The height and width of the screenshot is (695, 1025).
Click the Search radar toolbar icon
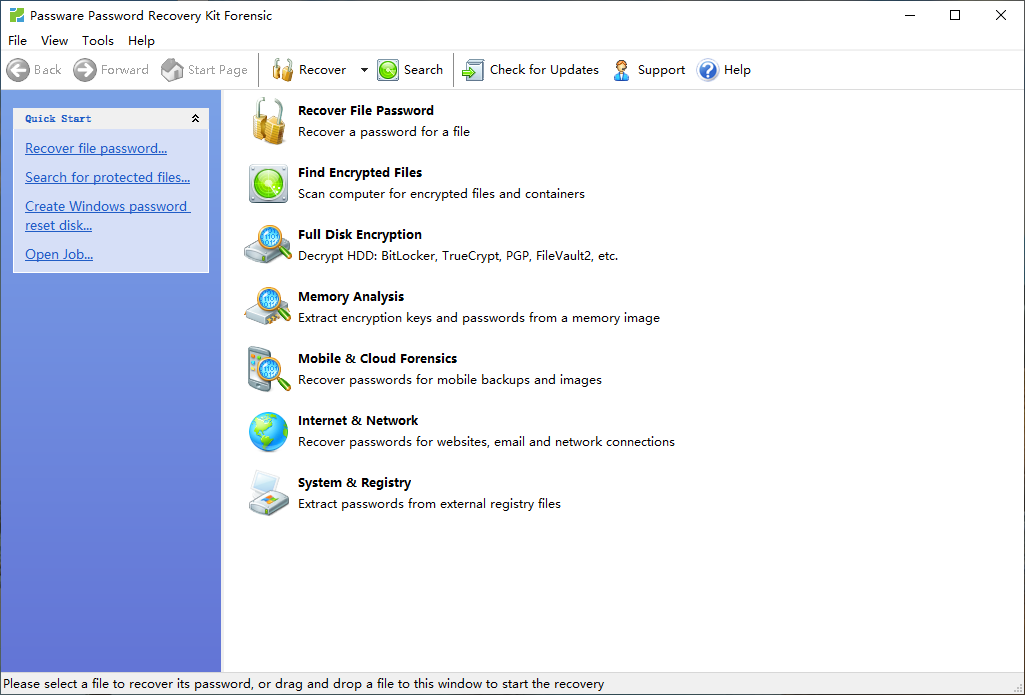coord(388,70)
